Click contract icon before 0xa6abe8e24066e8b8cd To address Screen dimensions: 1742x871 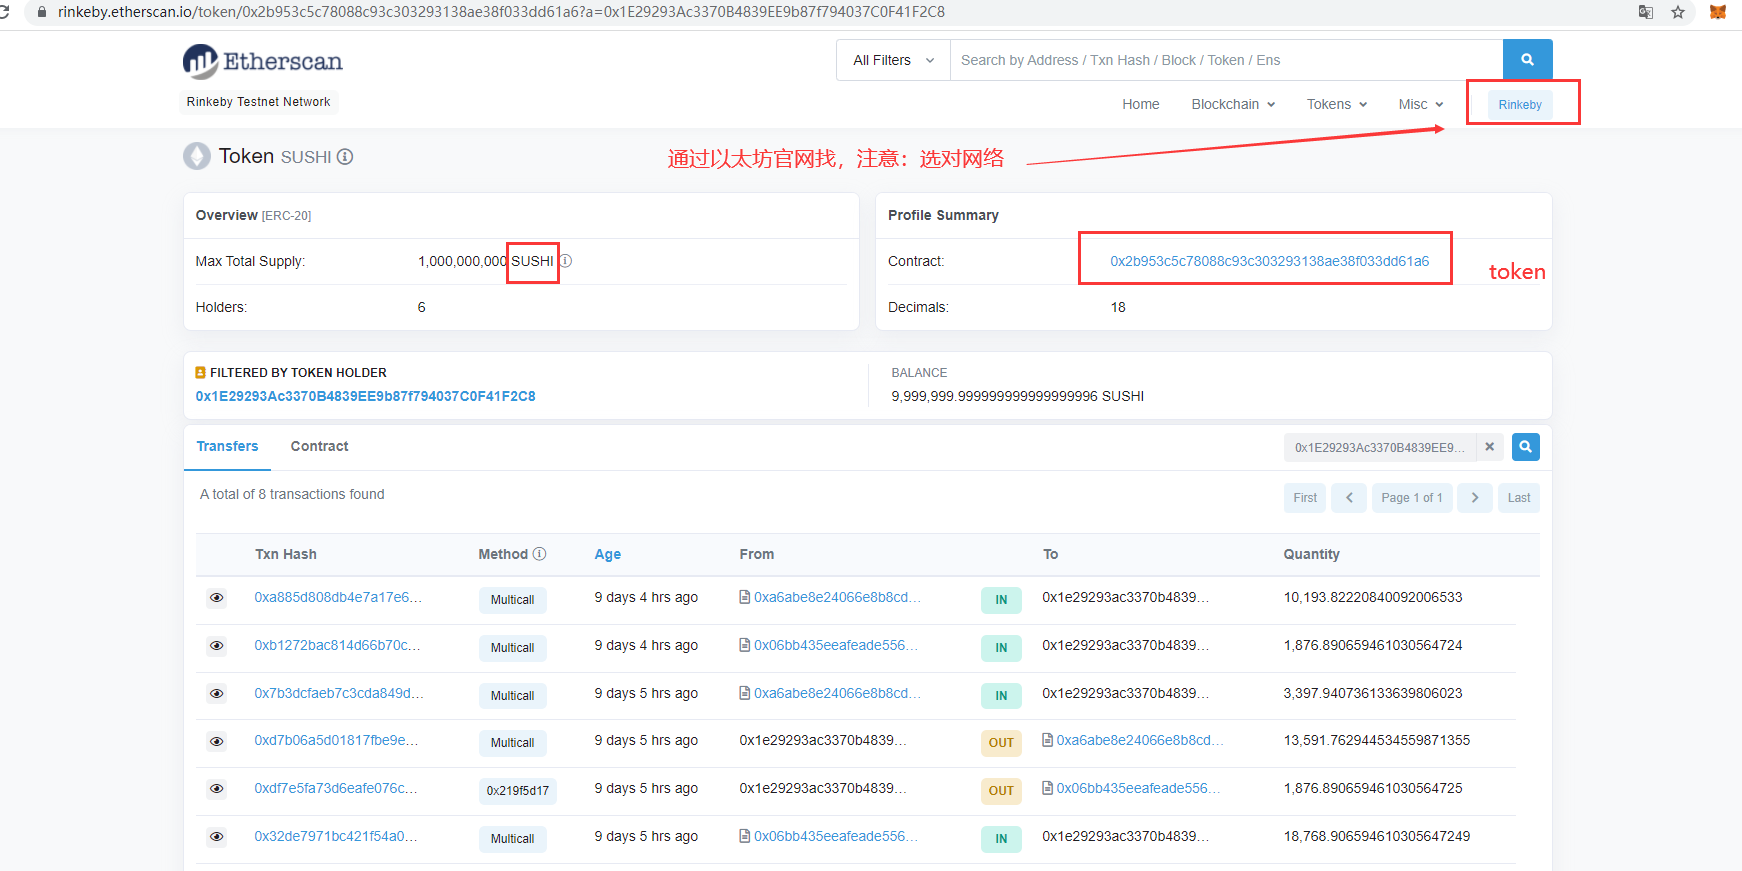[x=1048, y=740]
